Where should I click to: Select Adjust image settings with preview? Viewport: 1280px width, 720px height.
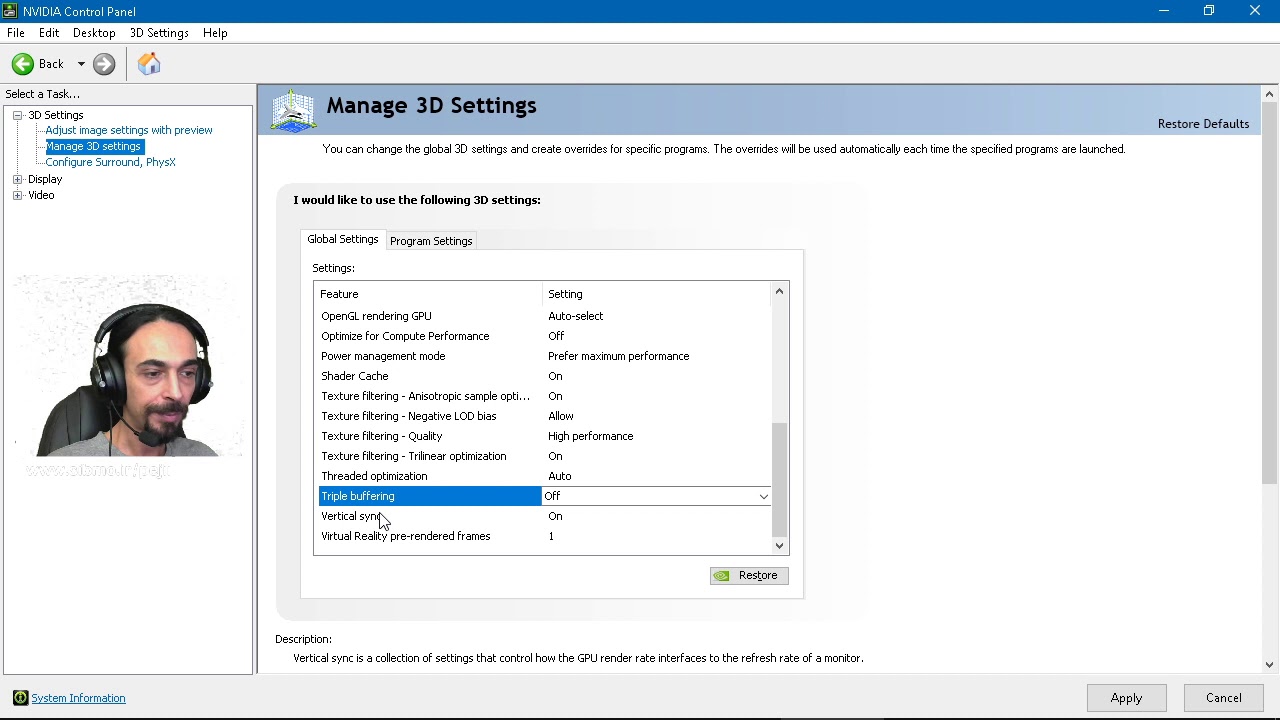click(129, 130)
